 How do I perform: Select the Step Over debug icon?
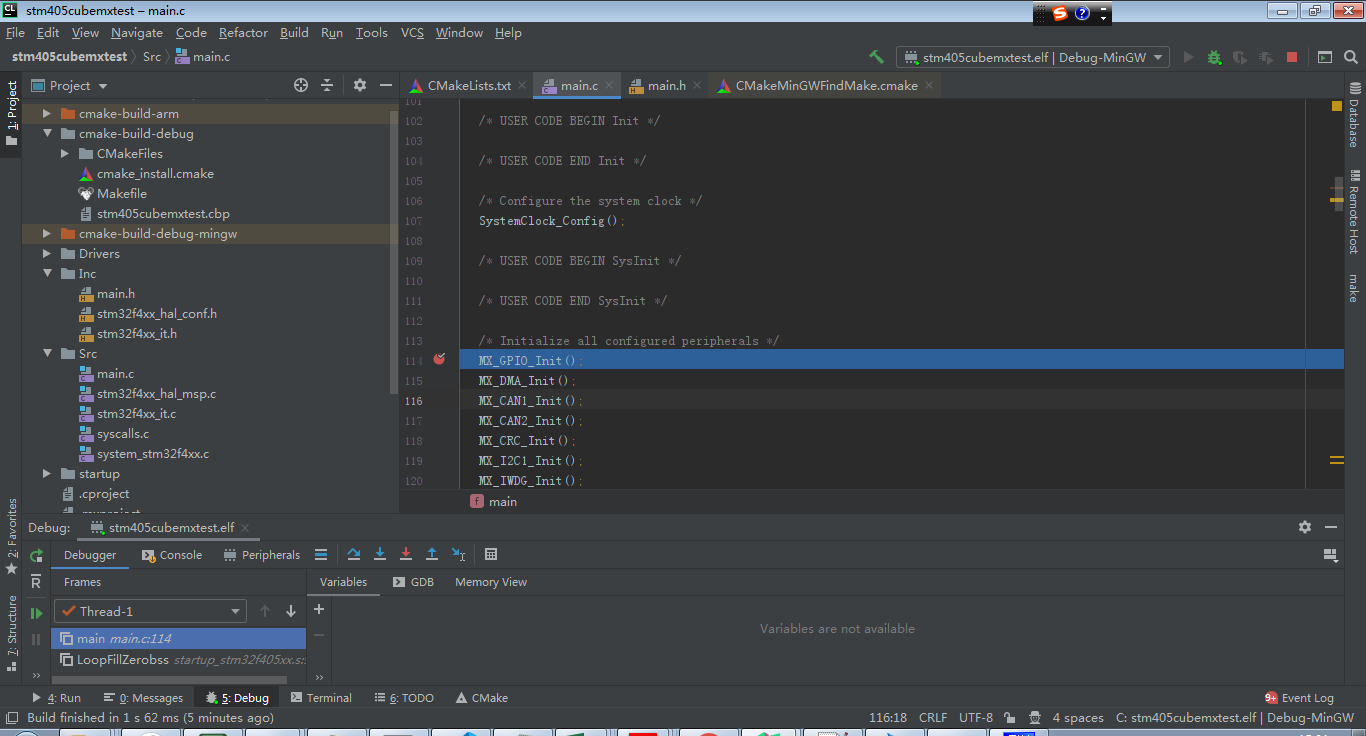pyautogui.click(x=354, y=553)
